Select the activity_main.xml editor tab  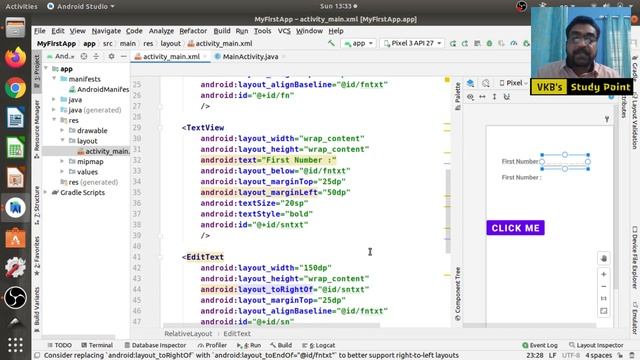171,57
